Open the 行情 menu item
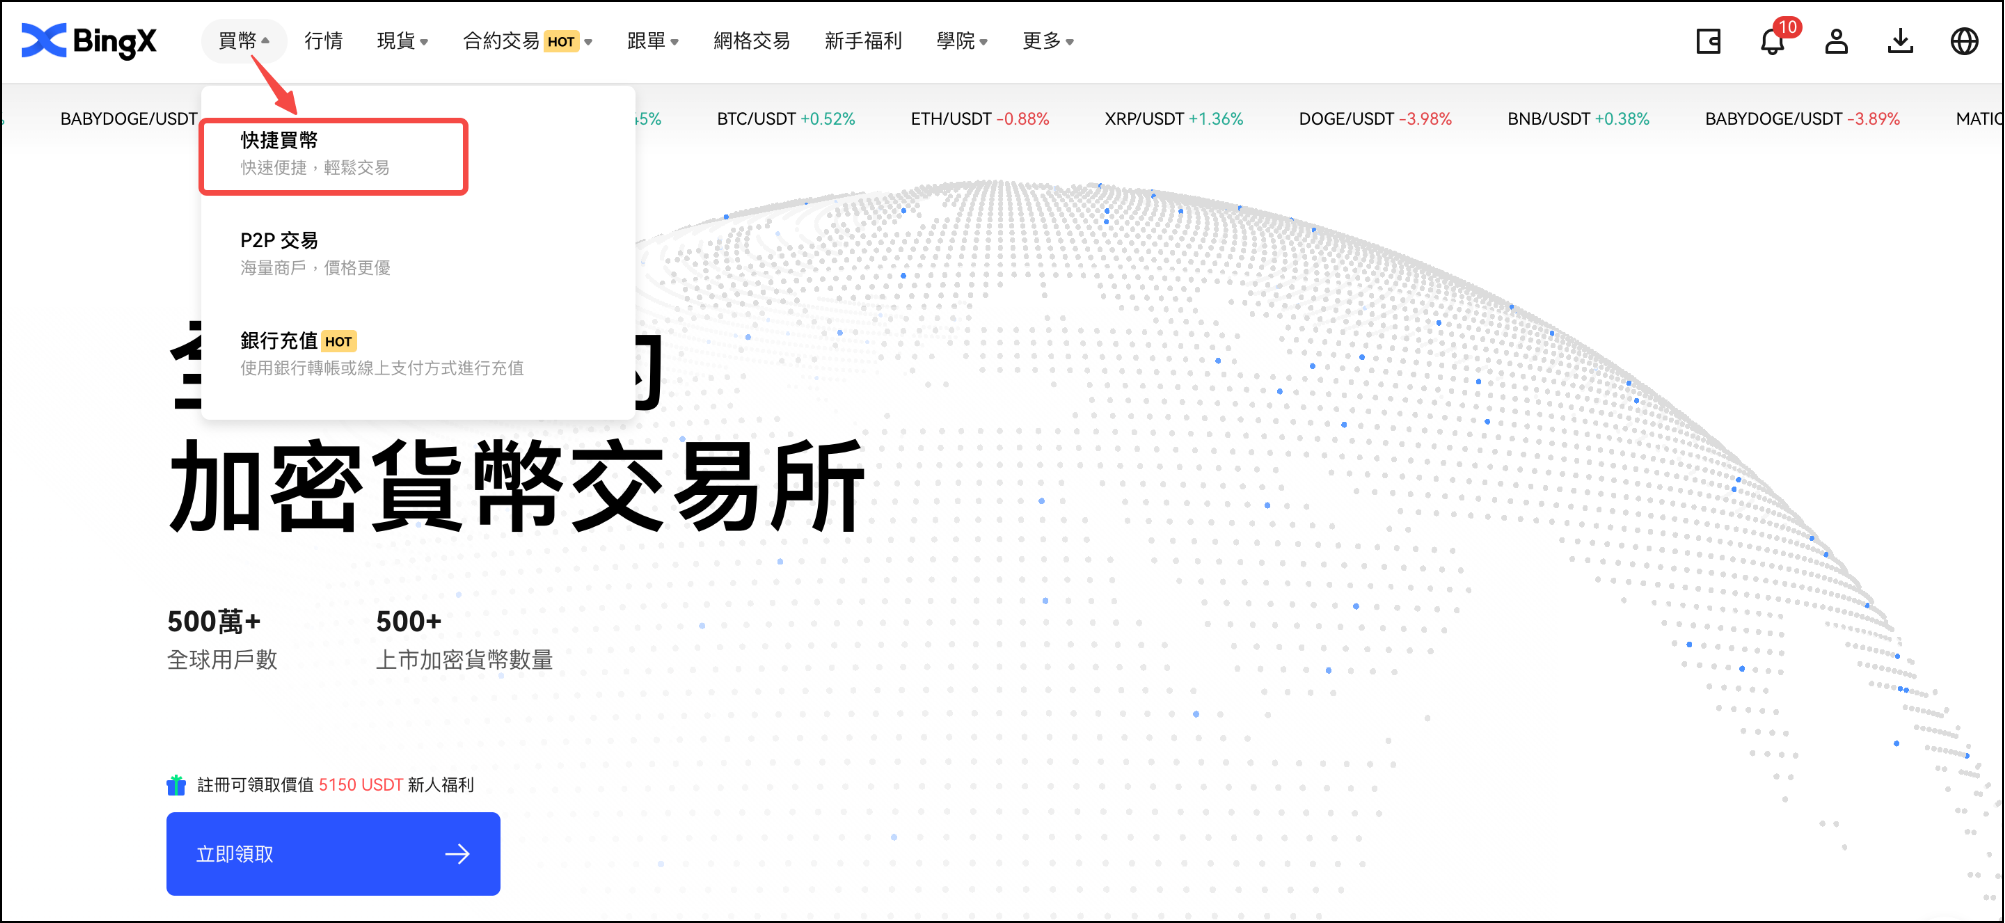This screenshot has width=2005, height=923. coord(324,41)
